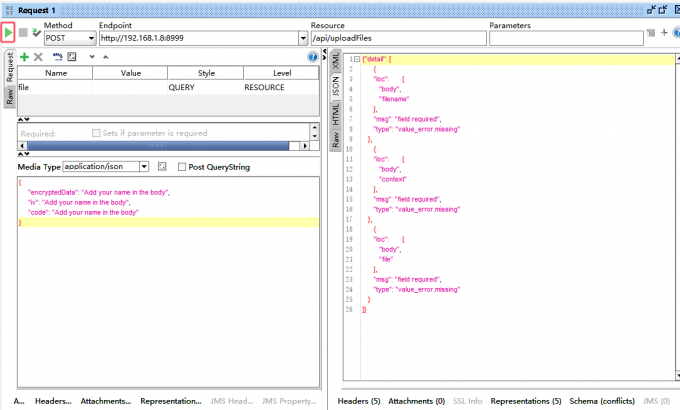Open the response Headers (5) tab
The image size is (680, 410).
click(x=359, y=401)
